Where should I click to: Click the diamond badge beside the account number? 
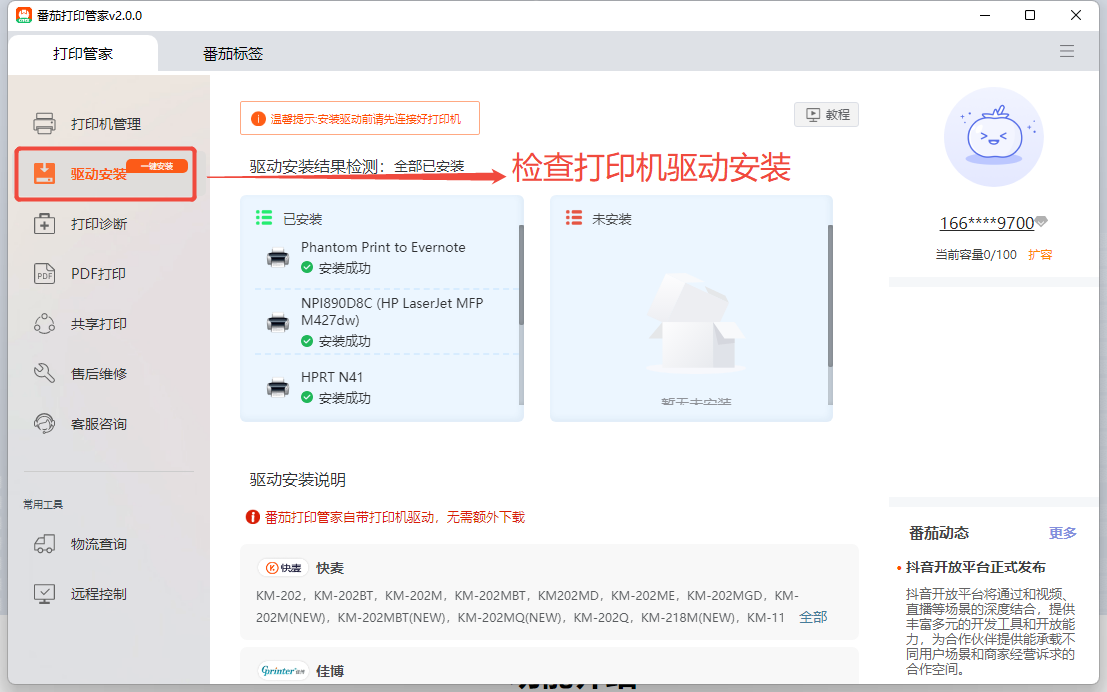tap(1041, 222)
